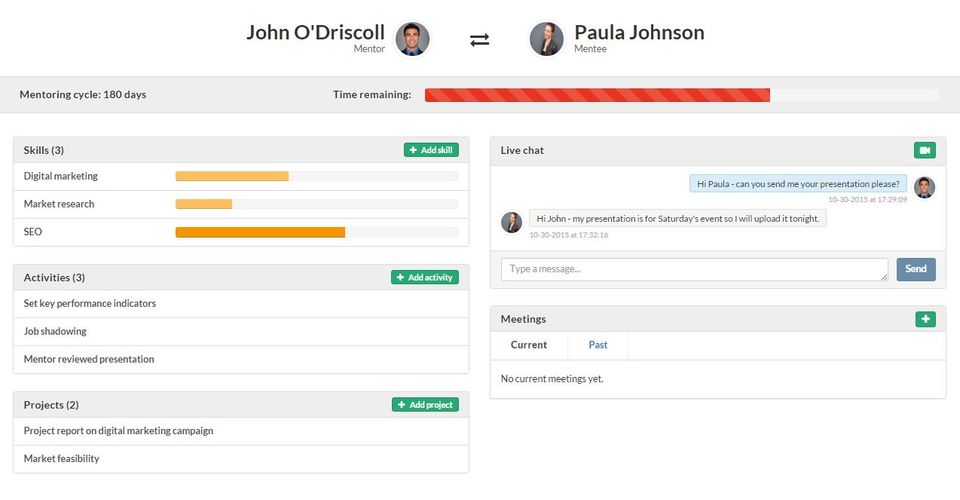
Task: Open the Market research skill row
Action: [x=241, y=204]
